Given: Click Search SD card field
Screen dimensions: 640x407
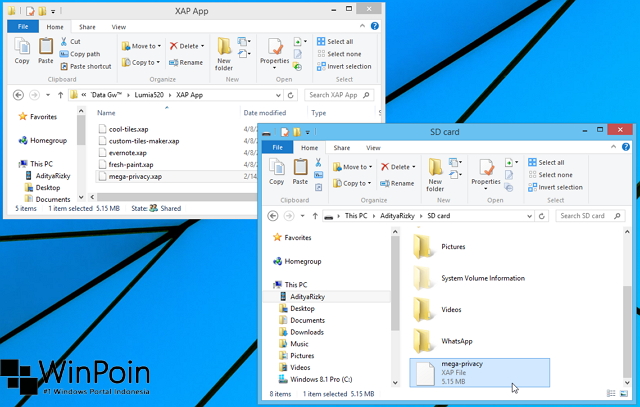Looking at the screenshot, I should coord(590,216).
